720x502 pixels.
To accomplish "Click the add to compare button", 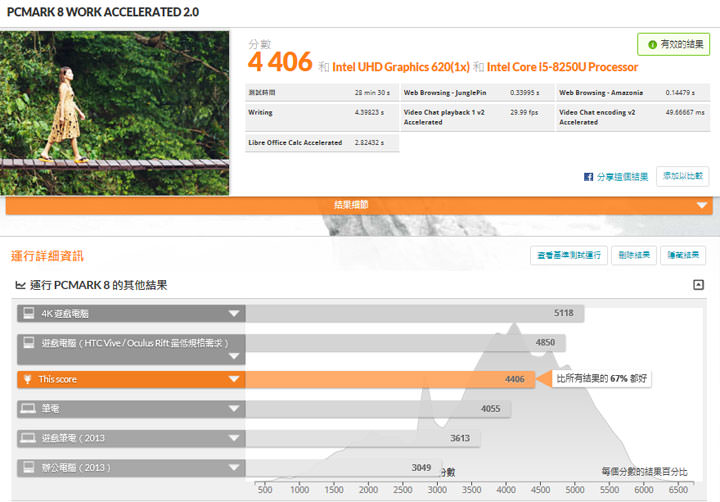I will [683, 176].
